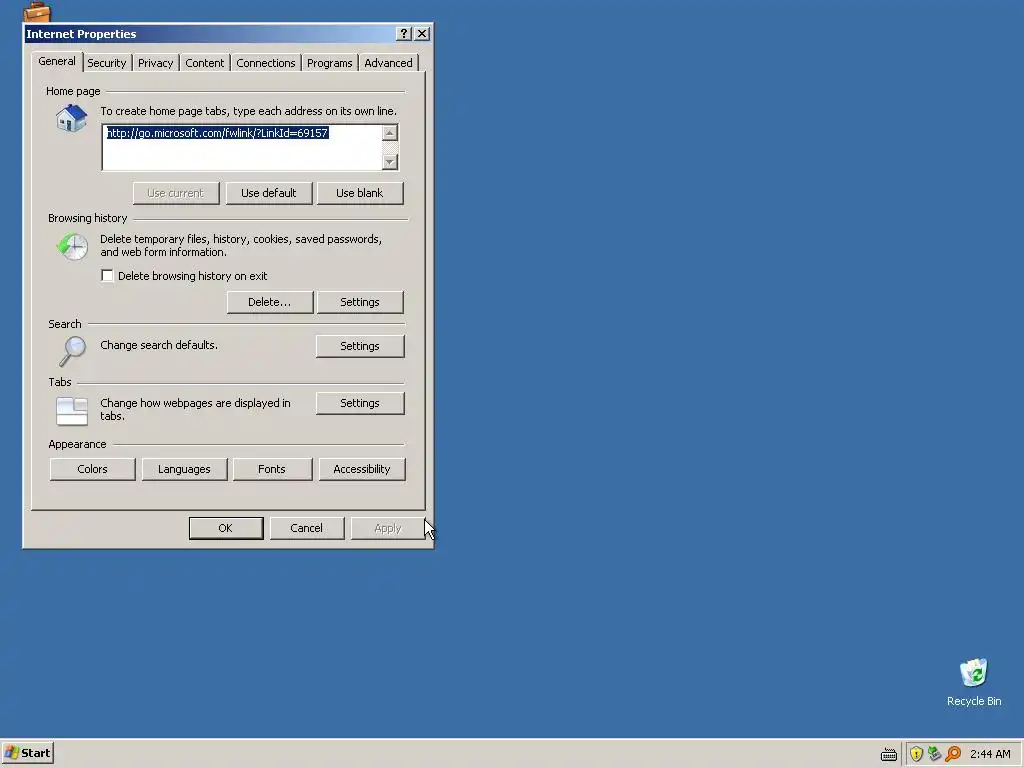The height and width of the screenshot is (768, 1024).
Task: Select the General tab
Action: pos(57,61)
